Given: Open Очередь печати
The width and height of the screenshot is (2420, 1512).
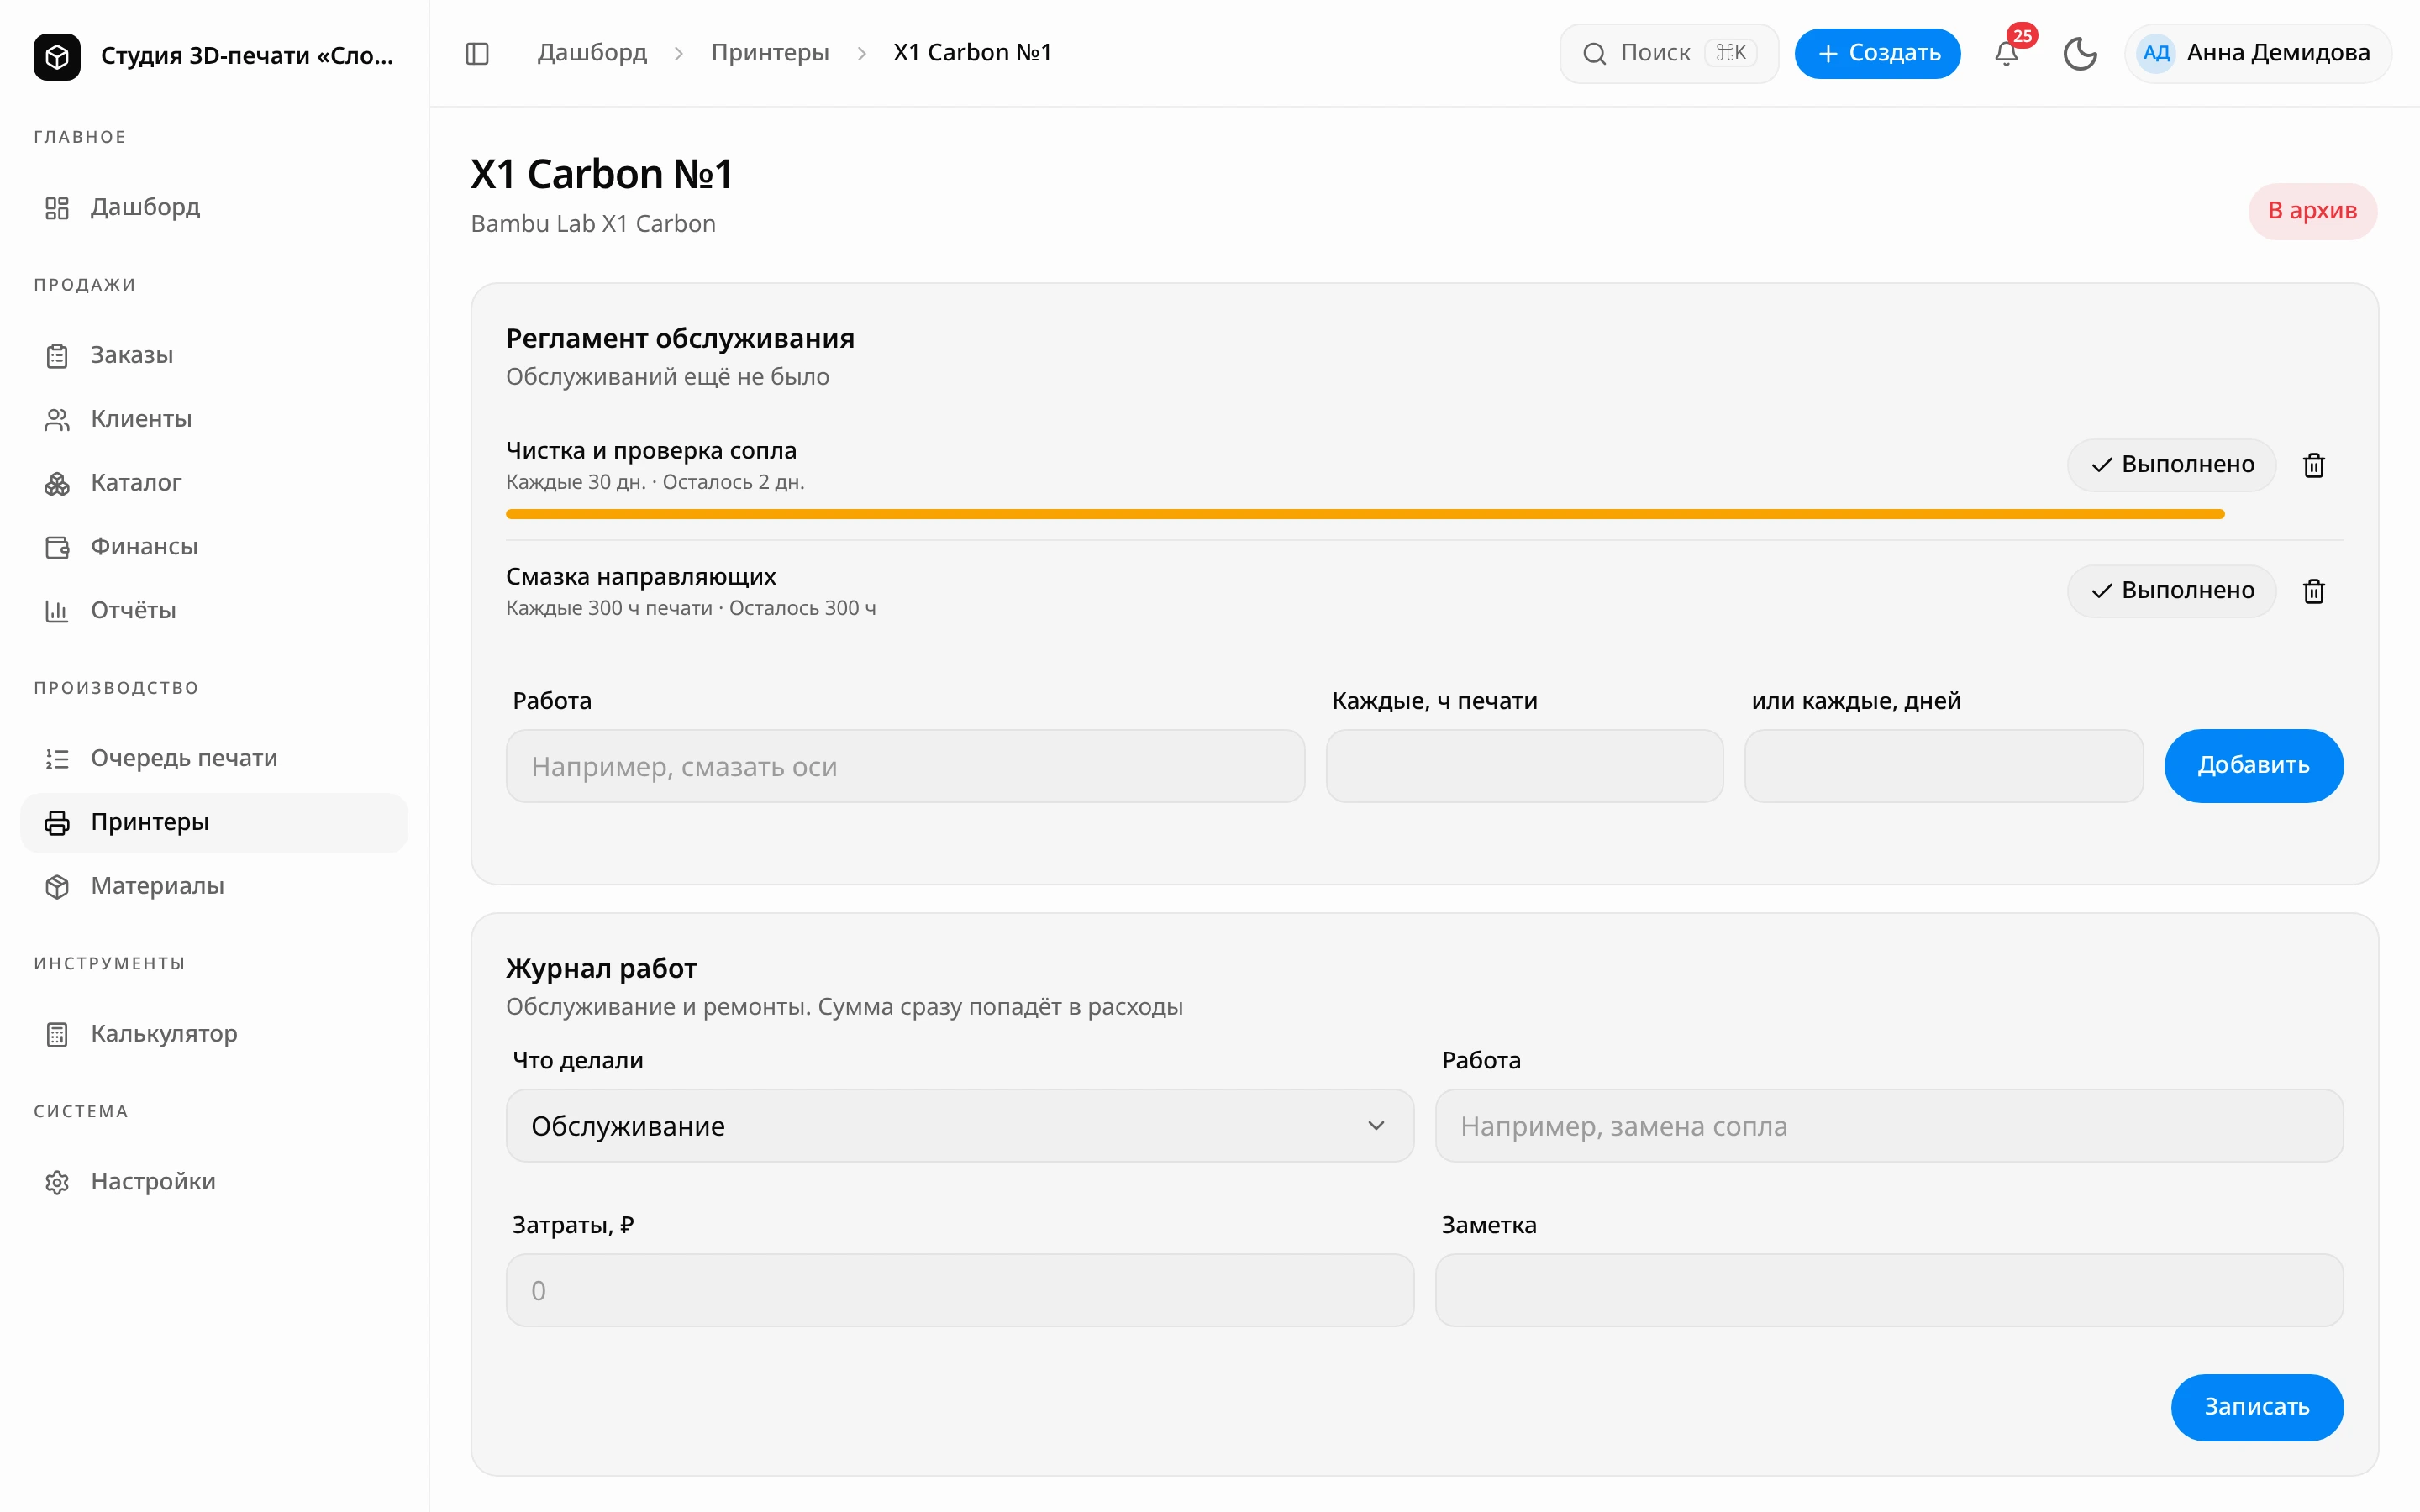Looking at the screenshot, I should 214,758.
